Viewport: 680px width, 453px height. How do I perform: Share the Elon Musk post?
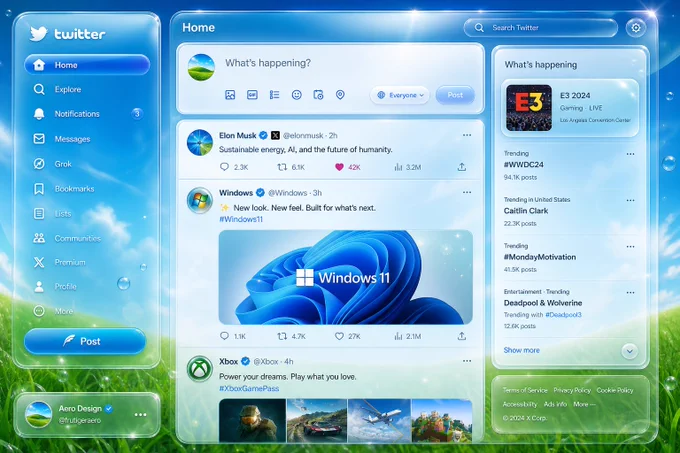tap(462, 167)
